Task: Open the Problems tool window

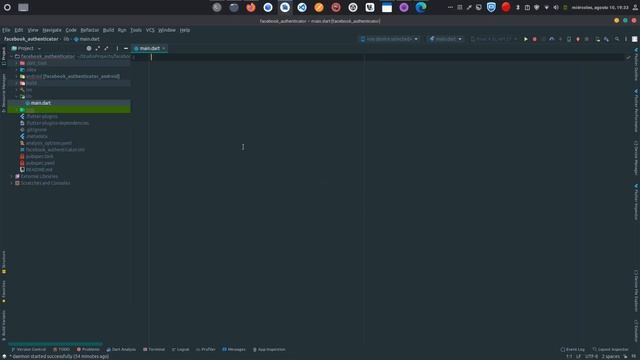Action: click(88, 349)
